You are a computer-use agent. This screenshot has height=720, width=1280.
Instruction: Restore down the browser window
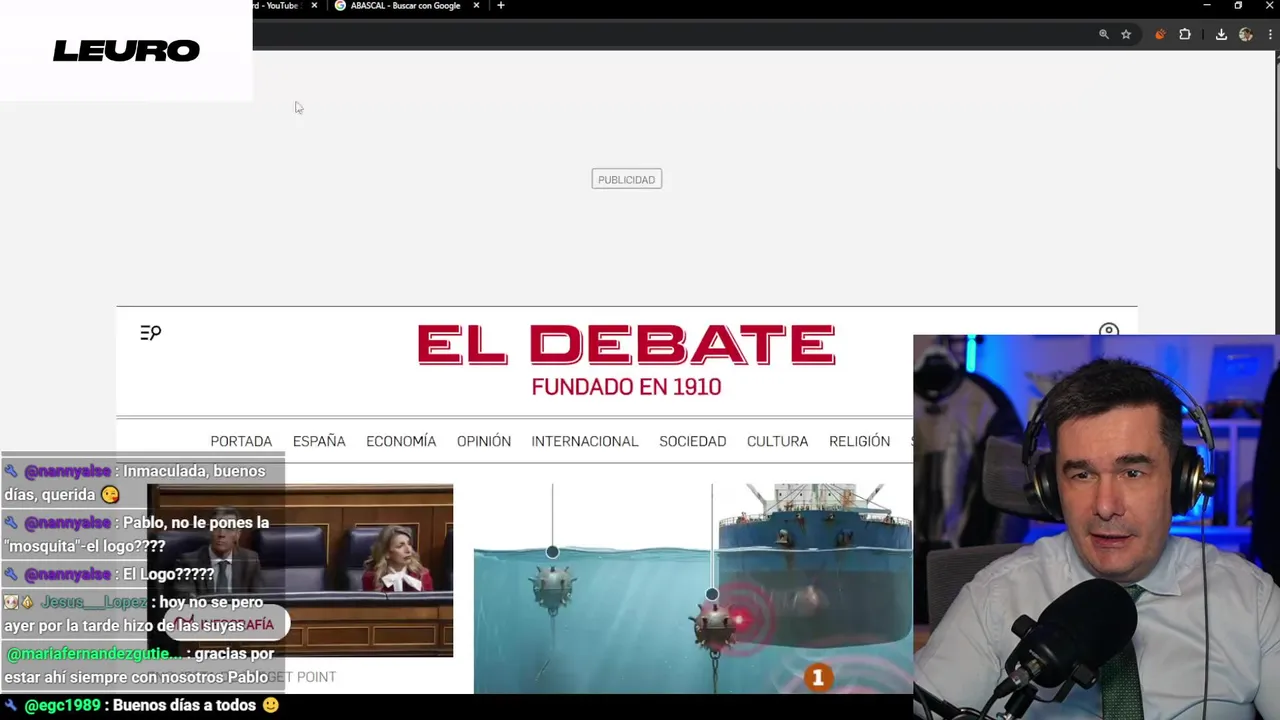tap(1238, 6)
